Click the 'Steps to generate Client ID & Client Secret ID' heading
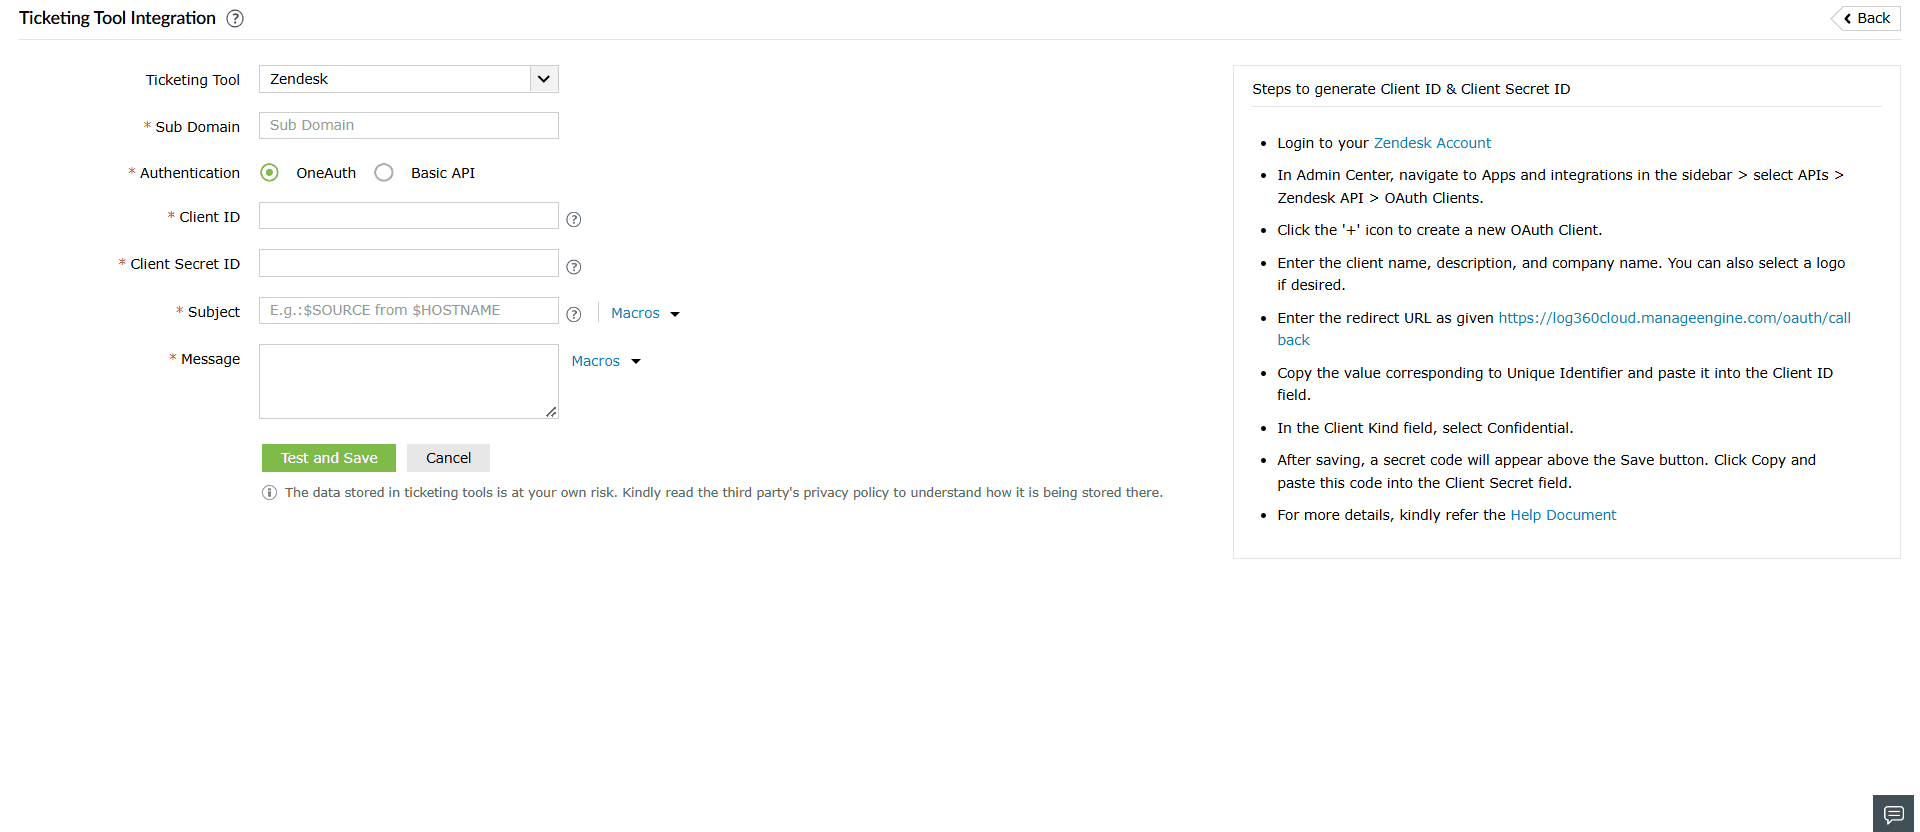The width and height of the screenshot is (1920, 832). (x=1411, y=89)
